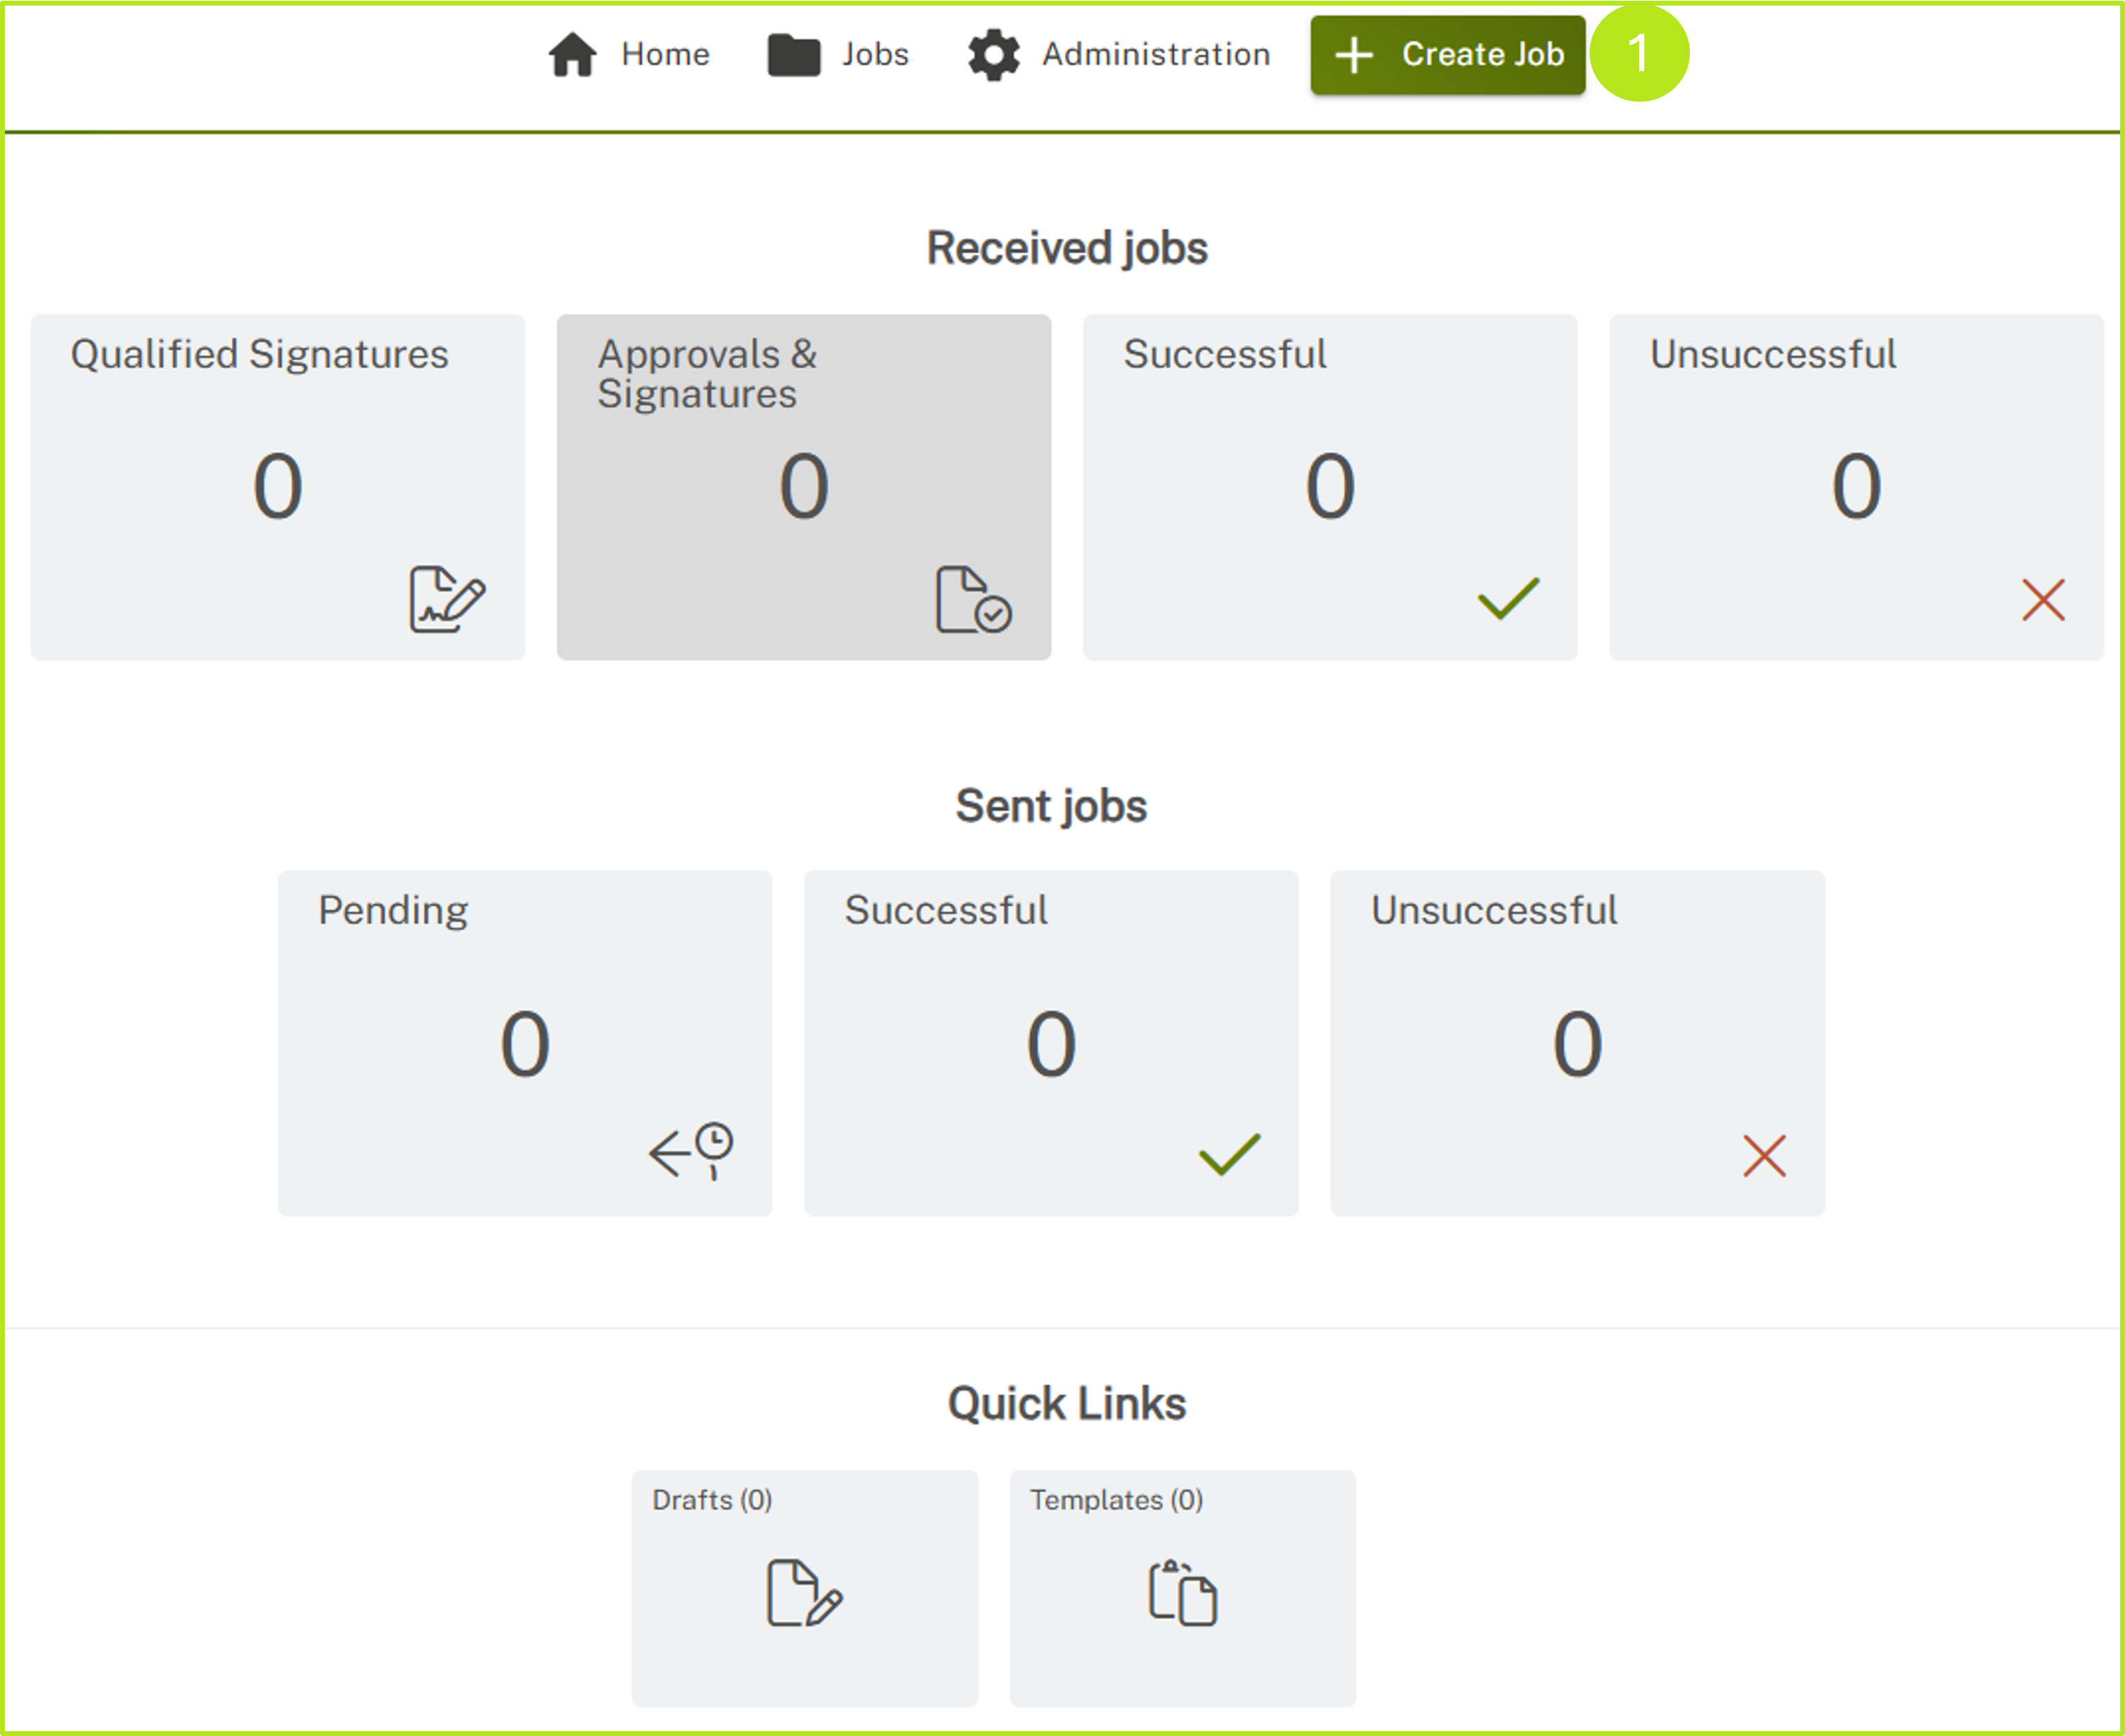The image size is (2125, 1736).
Task: Click the Home house icon
Action: click(x=572, y=54)
